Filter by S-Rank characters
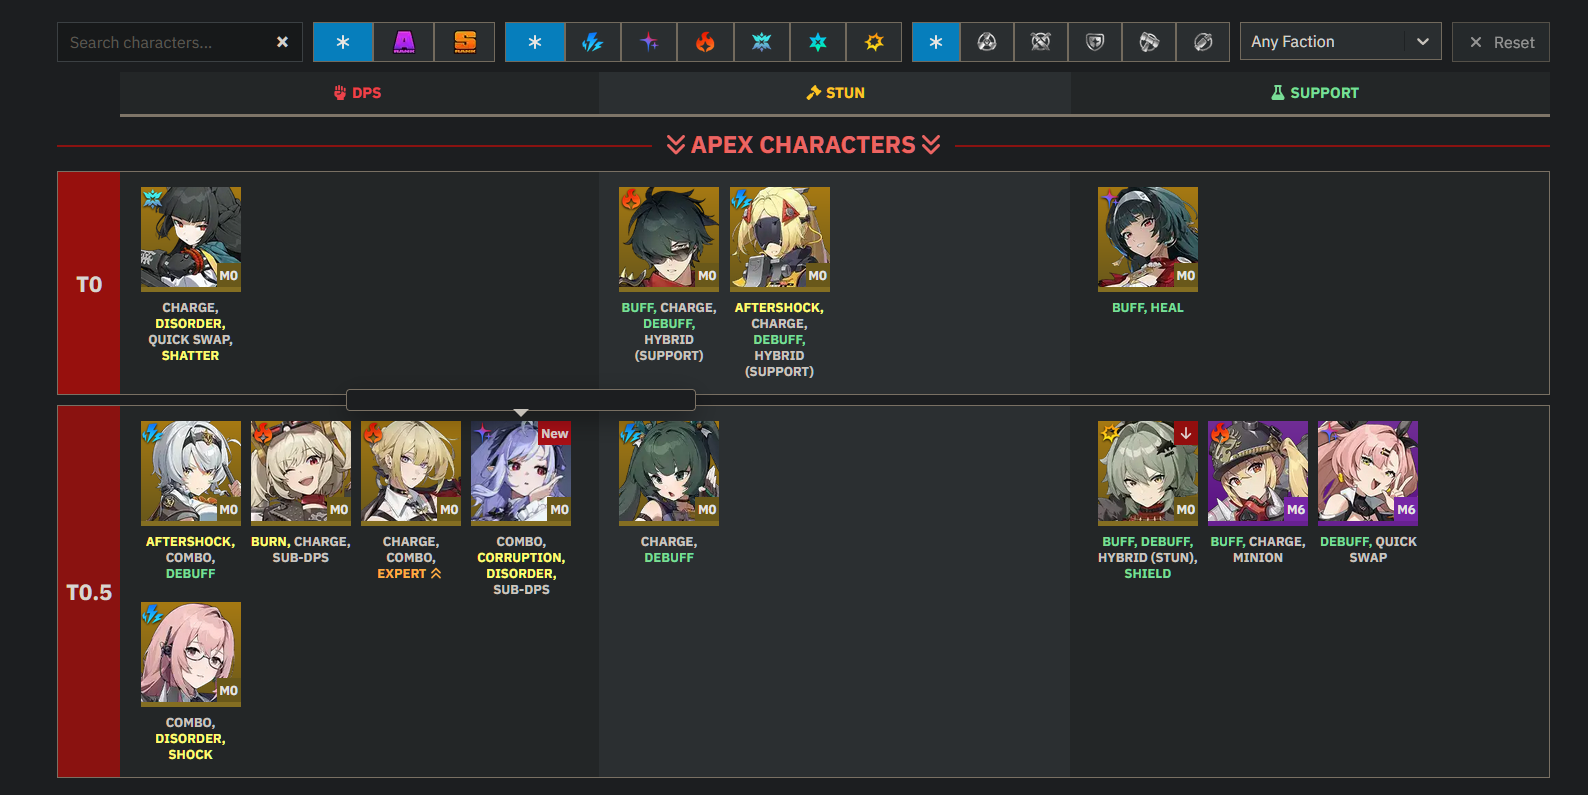The image size is (1588, 795). 465,42
